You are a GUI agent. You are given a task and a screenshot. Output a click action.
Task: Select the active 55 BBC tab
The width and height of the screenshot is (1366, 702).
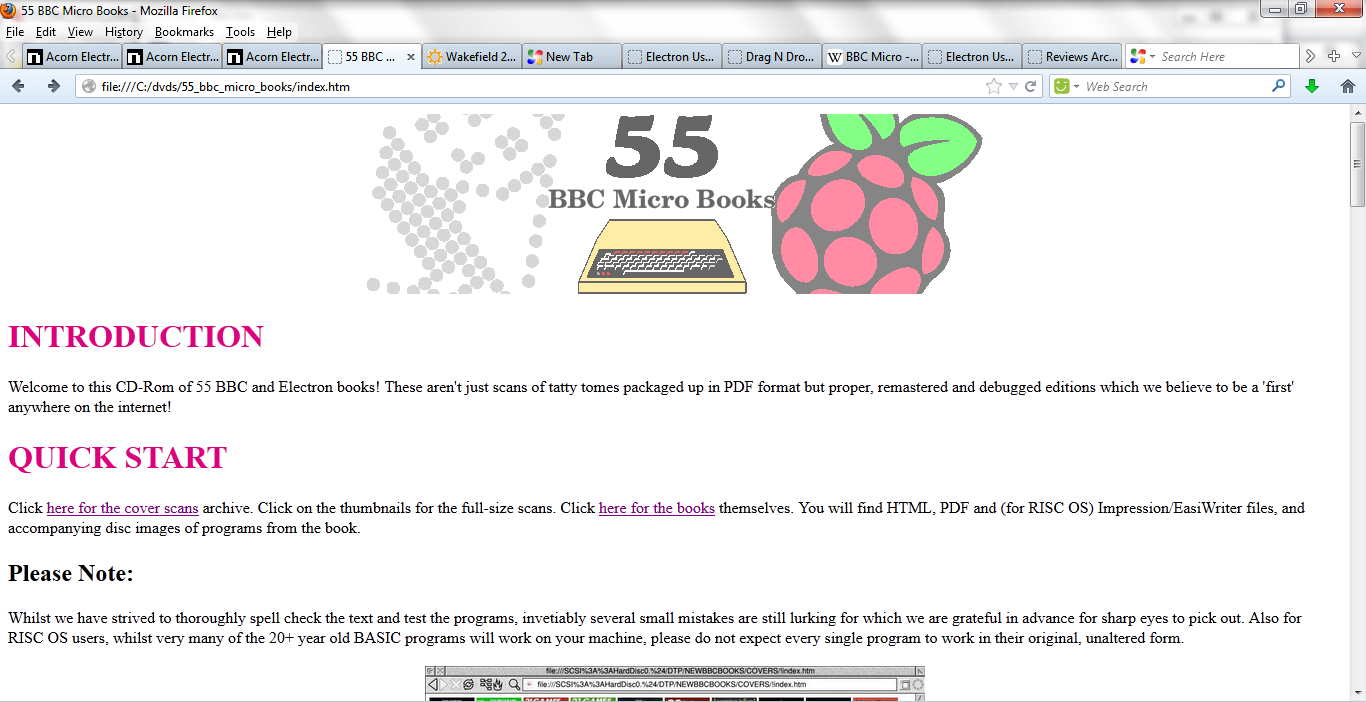point(372,57)
